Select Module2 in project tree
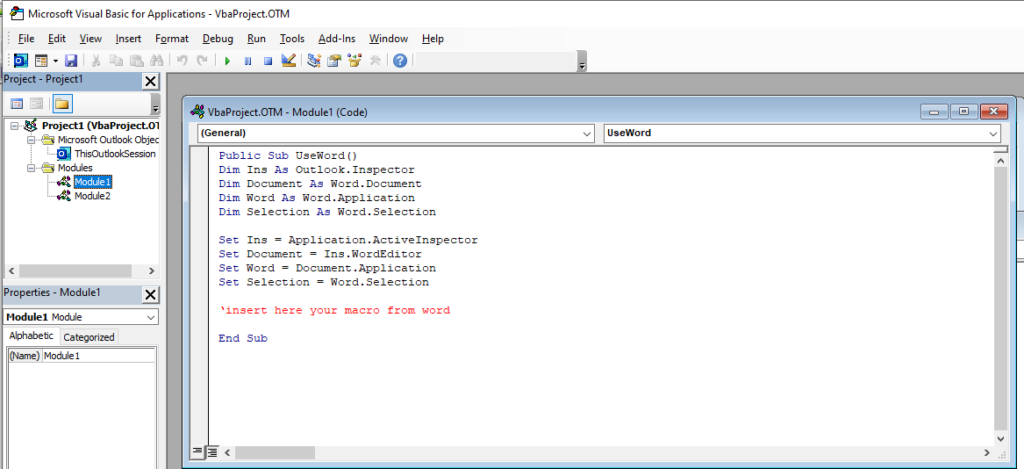 coord(93,196)
